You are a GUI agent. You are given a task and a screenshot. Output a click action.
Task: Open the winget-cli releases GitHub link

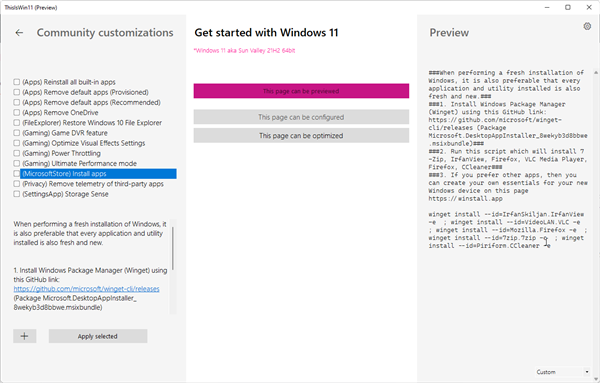[x=86, y=289]
